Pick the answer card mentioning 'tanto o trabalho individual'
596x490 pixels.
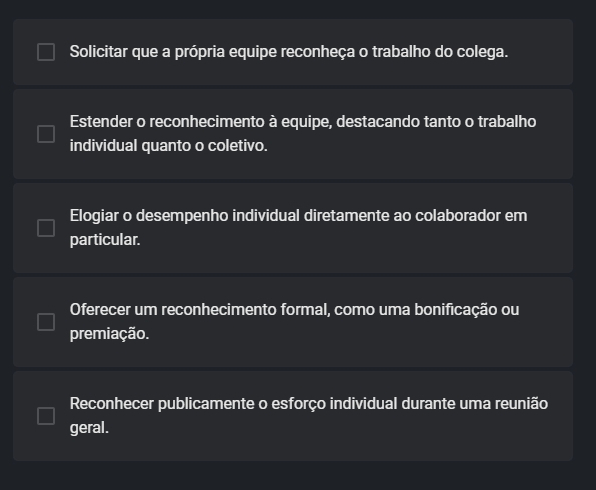pos(293,134)
